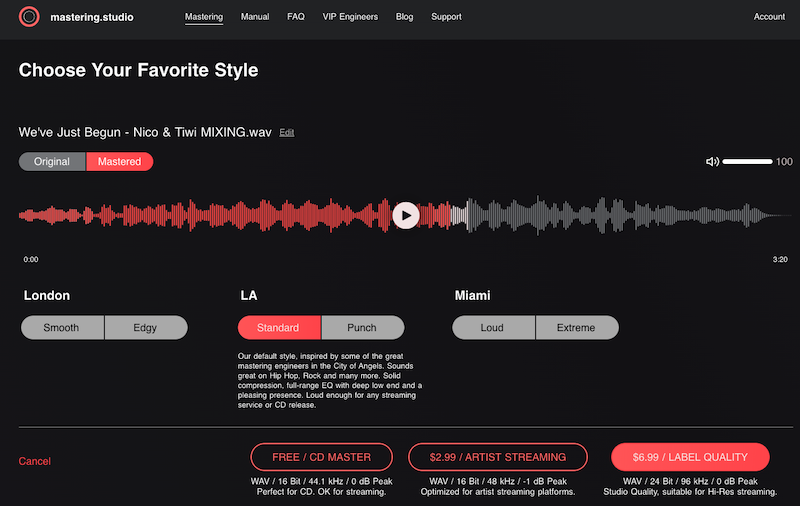
Task: Open the Account menu
Action: click(x=769, y=17)
